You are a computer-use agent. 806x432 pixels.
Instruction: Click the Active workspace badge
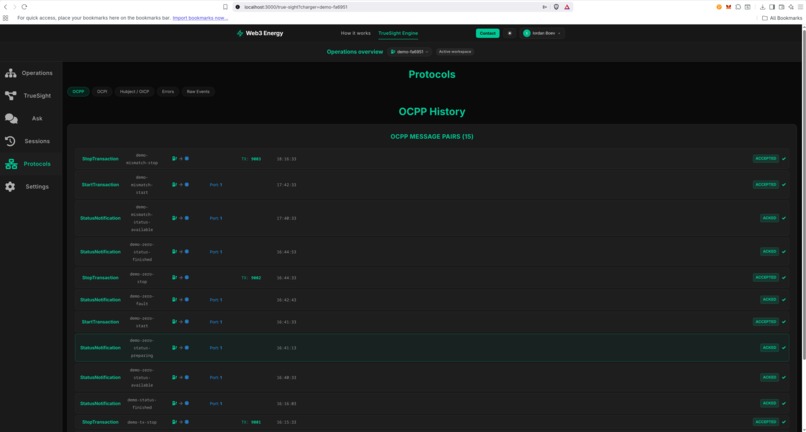tap(455, 52)
